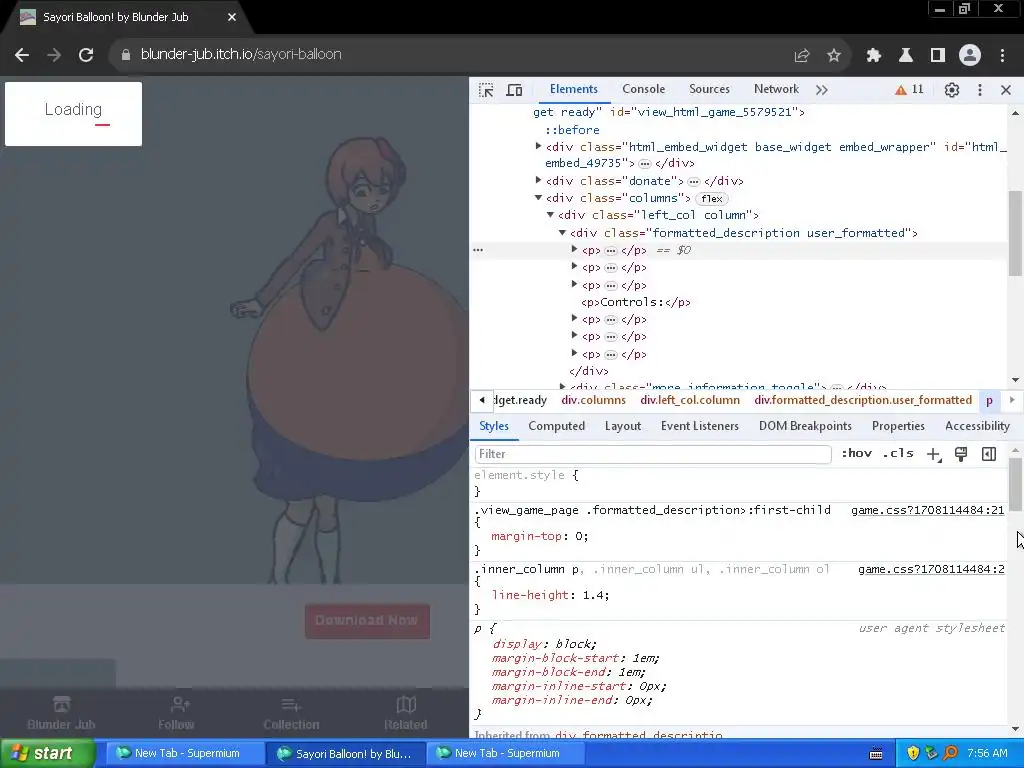
Task: Toggle the computed styles sidebar icon
Action: click(989, 454)
